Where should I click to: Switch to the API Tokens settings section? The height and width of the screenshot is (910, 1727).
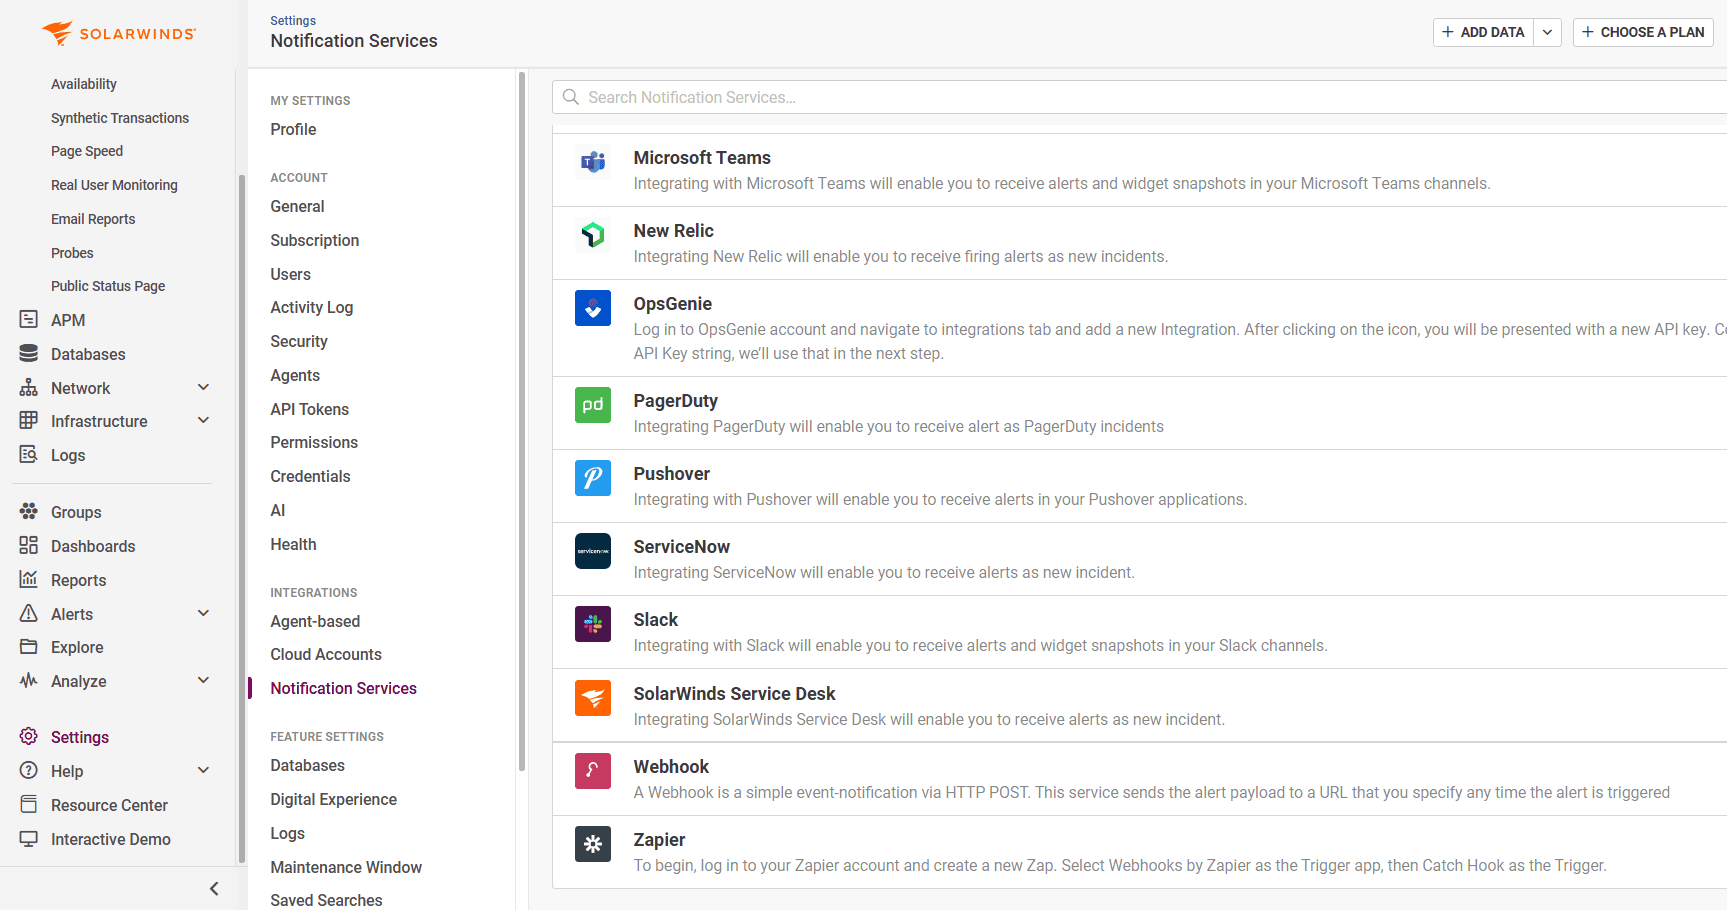(x=309, y=409)
